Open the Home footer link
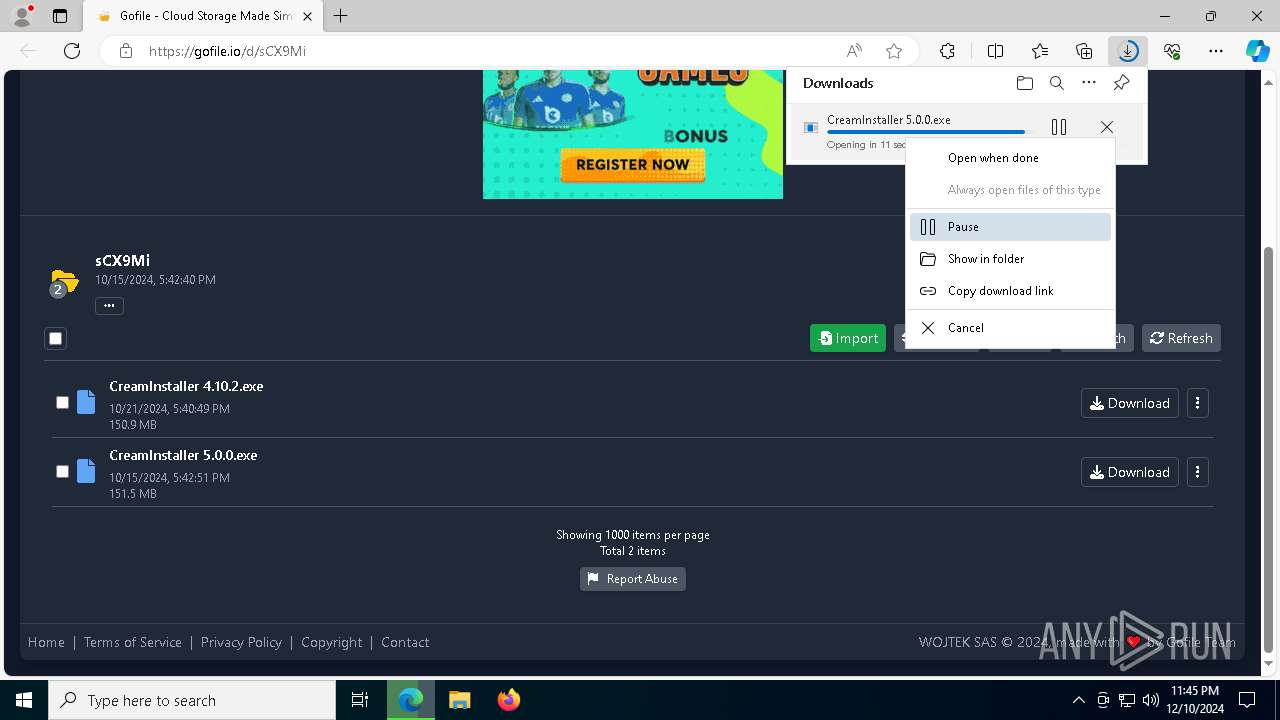This screenshot has height=720, width=1280. point(46,642)
